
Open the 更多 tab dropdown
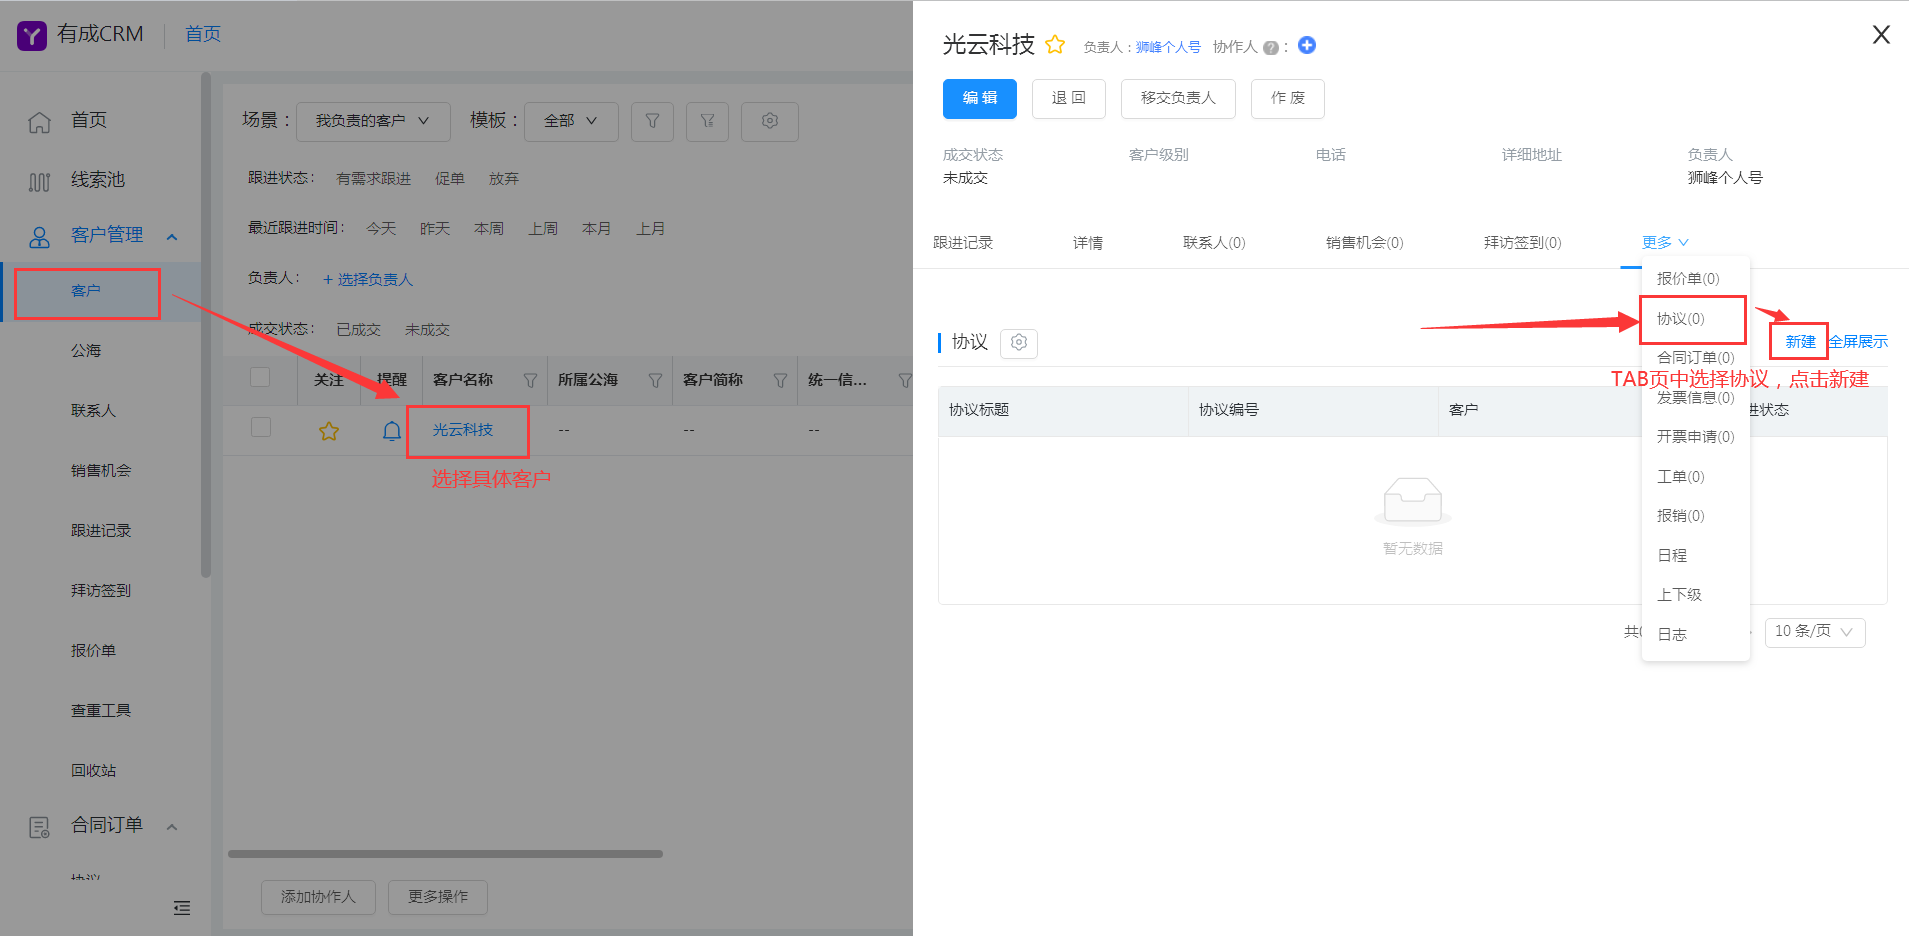click(1665, 242)
